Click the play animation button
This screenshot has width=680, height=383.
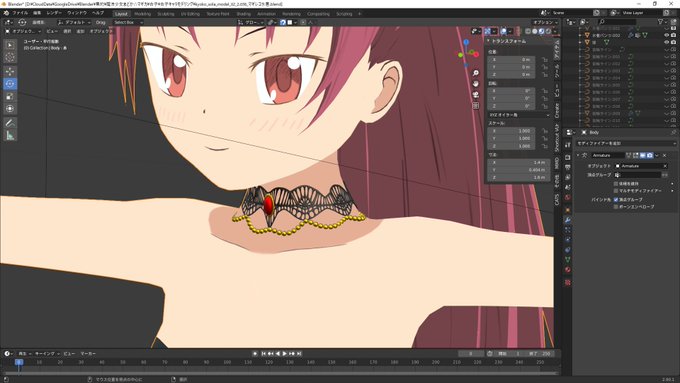coord(284,354)
